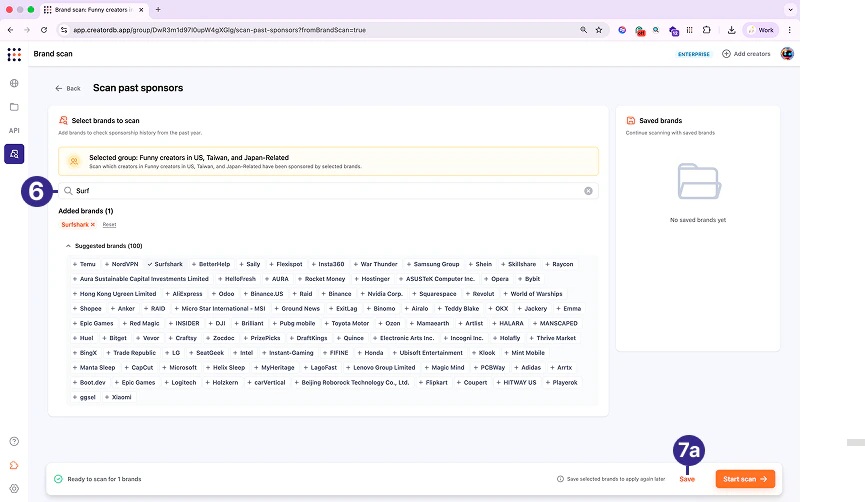
Task: Add Ubisoft Entertainment brand chip
Action: (427, 353)
